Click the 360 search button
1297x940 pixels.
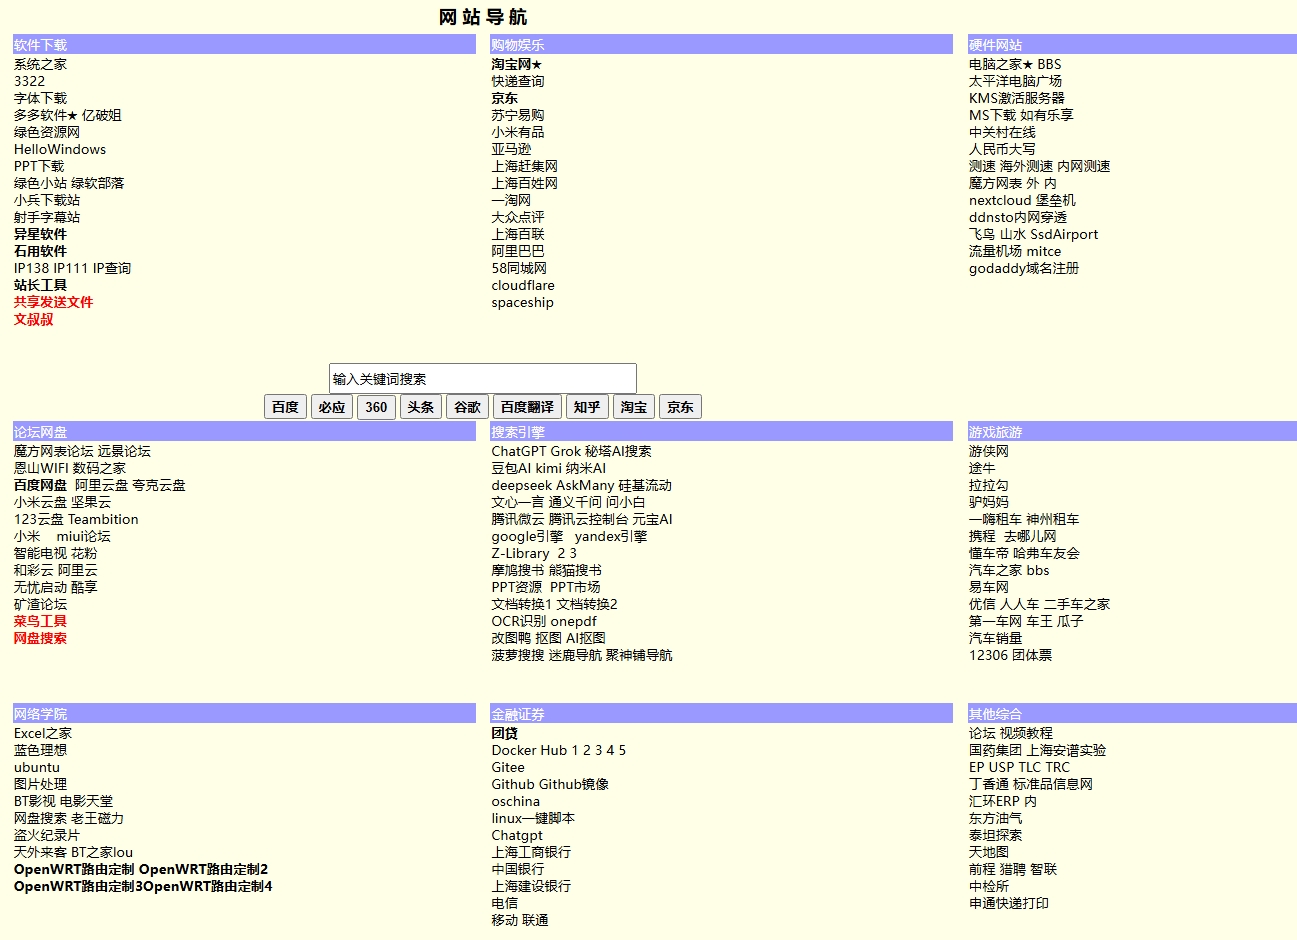click(376, 406)
